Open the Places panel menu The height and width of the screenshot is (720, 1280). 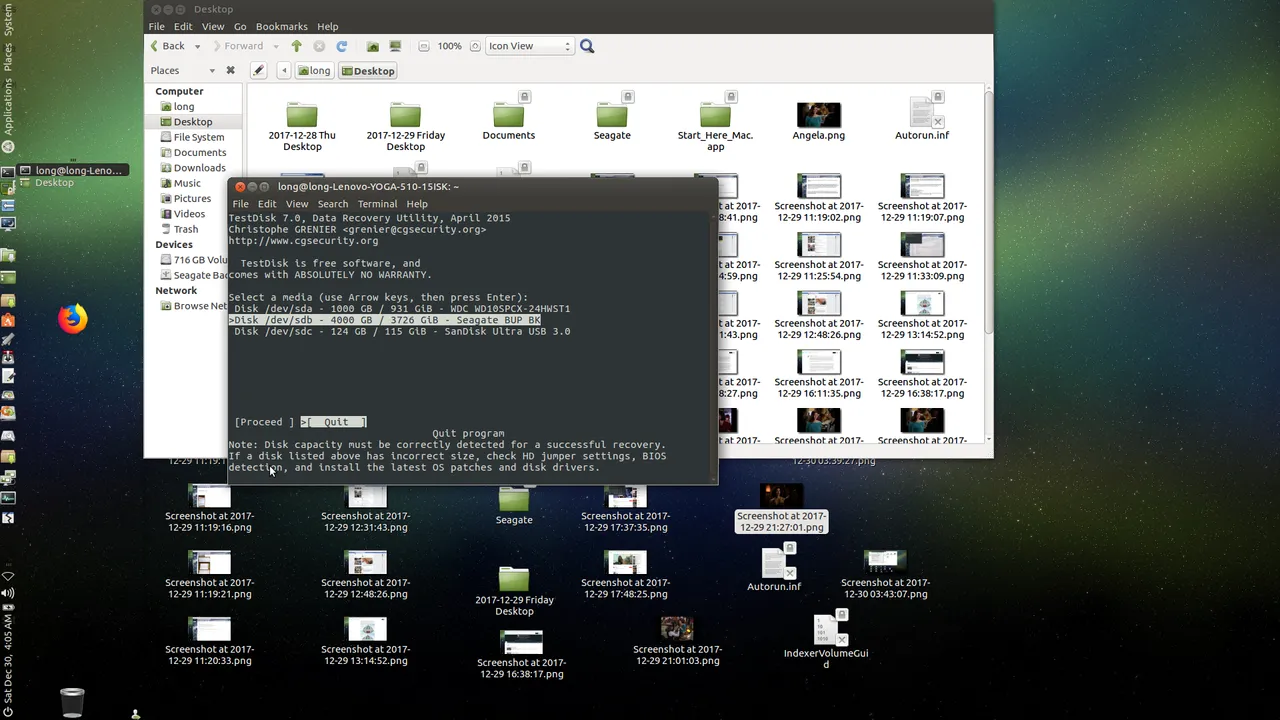coord(8,56)
